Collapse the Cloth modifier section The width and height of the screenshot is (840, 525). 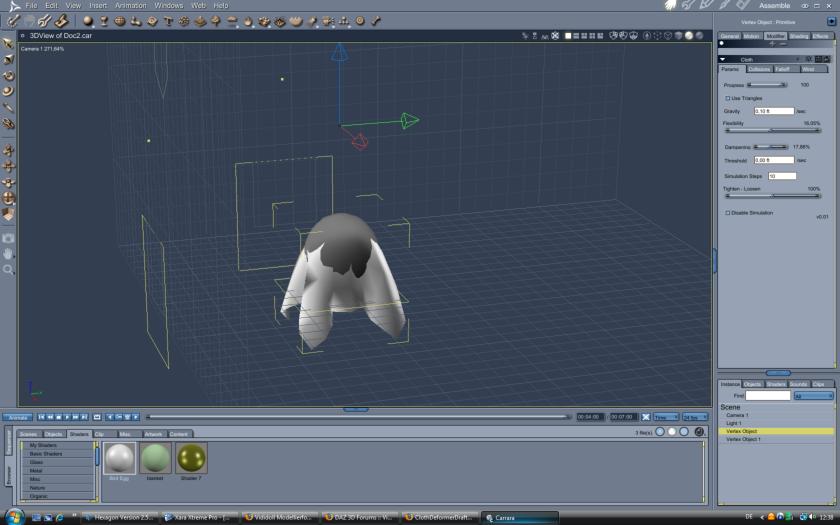(x=722, y=59)
